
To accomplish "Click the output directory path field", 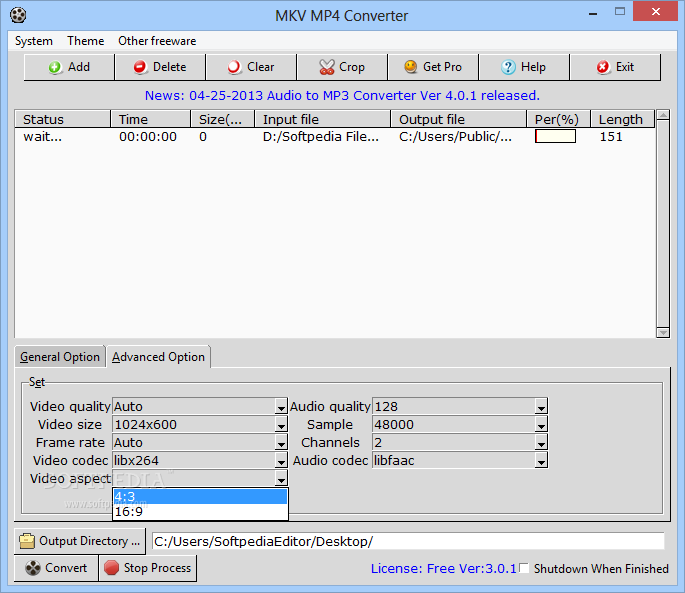I will click(408, 541).
